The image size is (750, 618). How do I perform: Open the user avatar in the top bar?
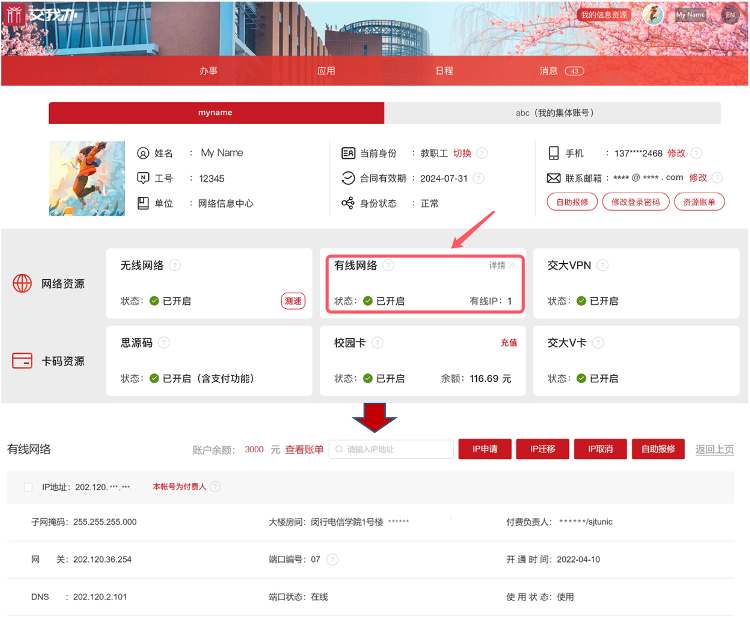tap(653, 15)
